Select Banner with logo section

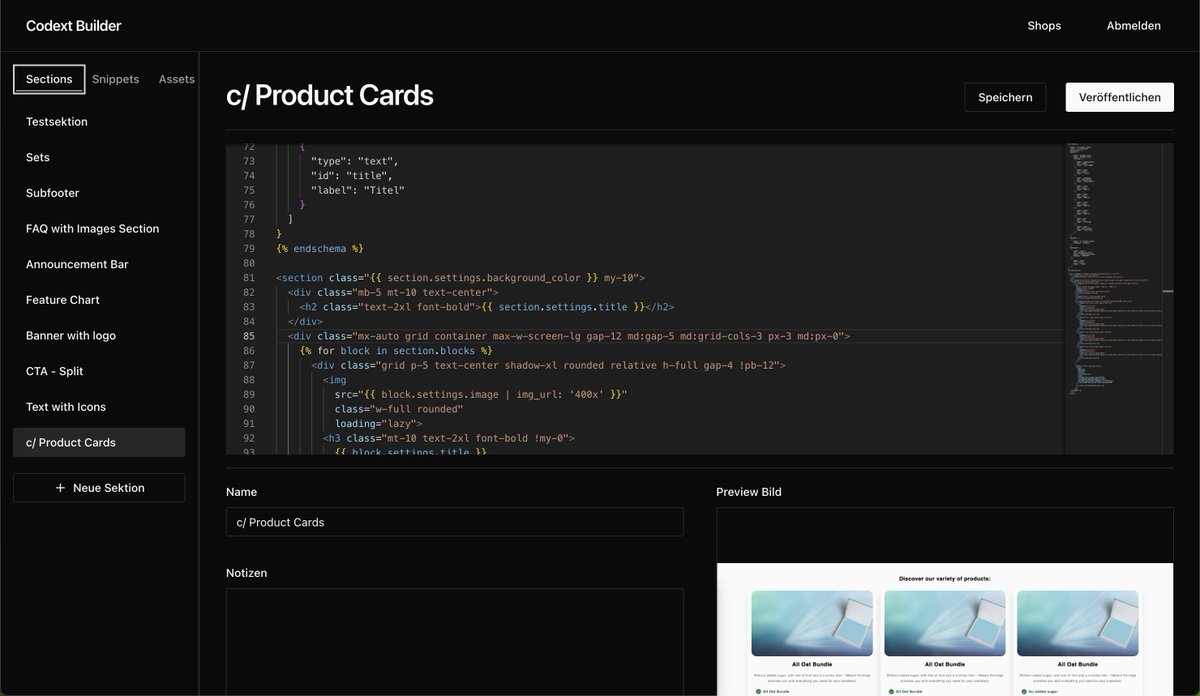(99, 336)
